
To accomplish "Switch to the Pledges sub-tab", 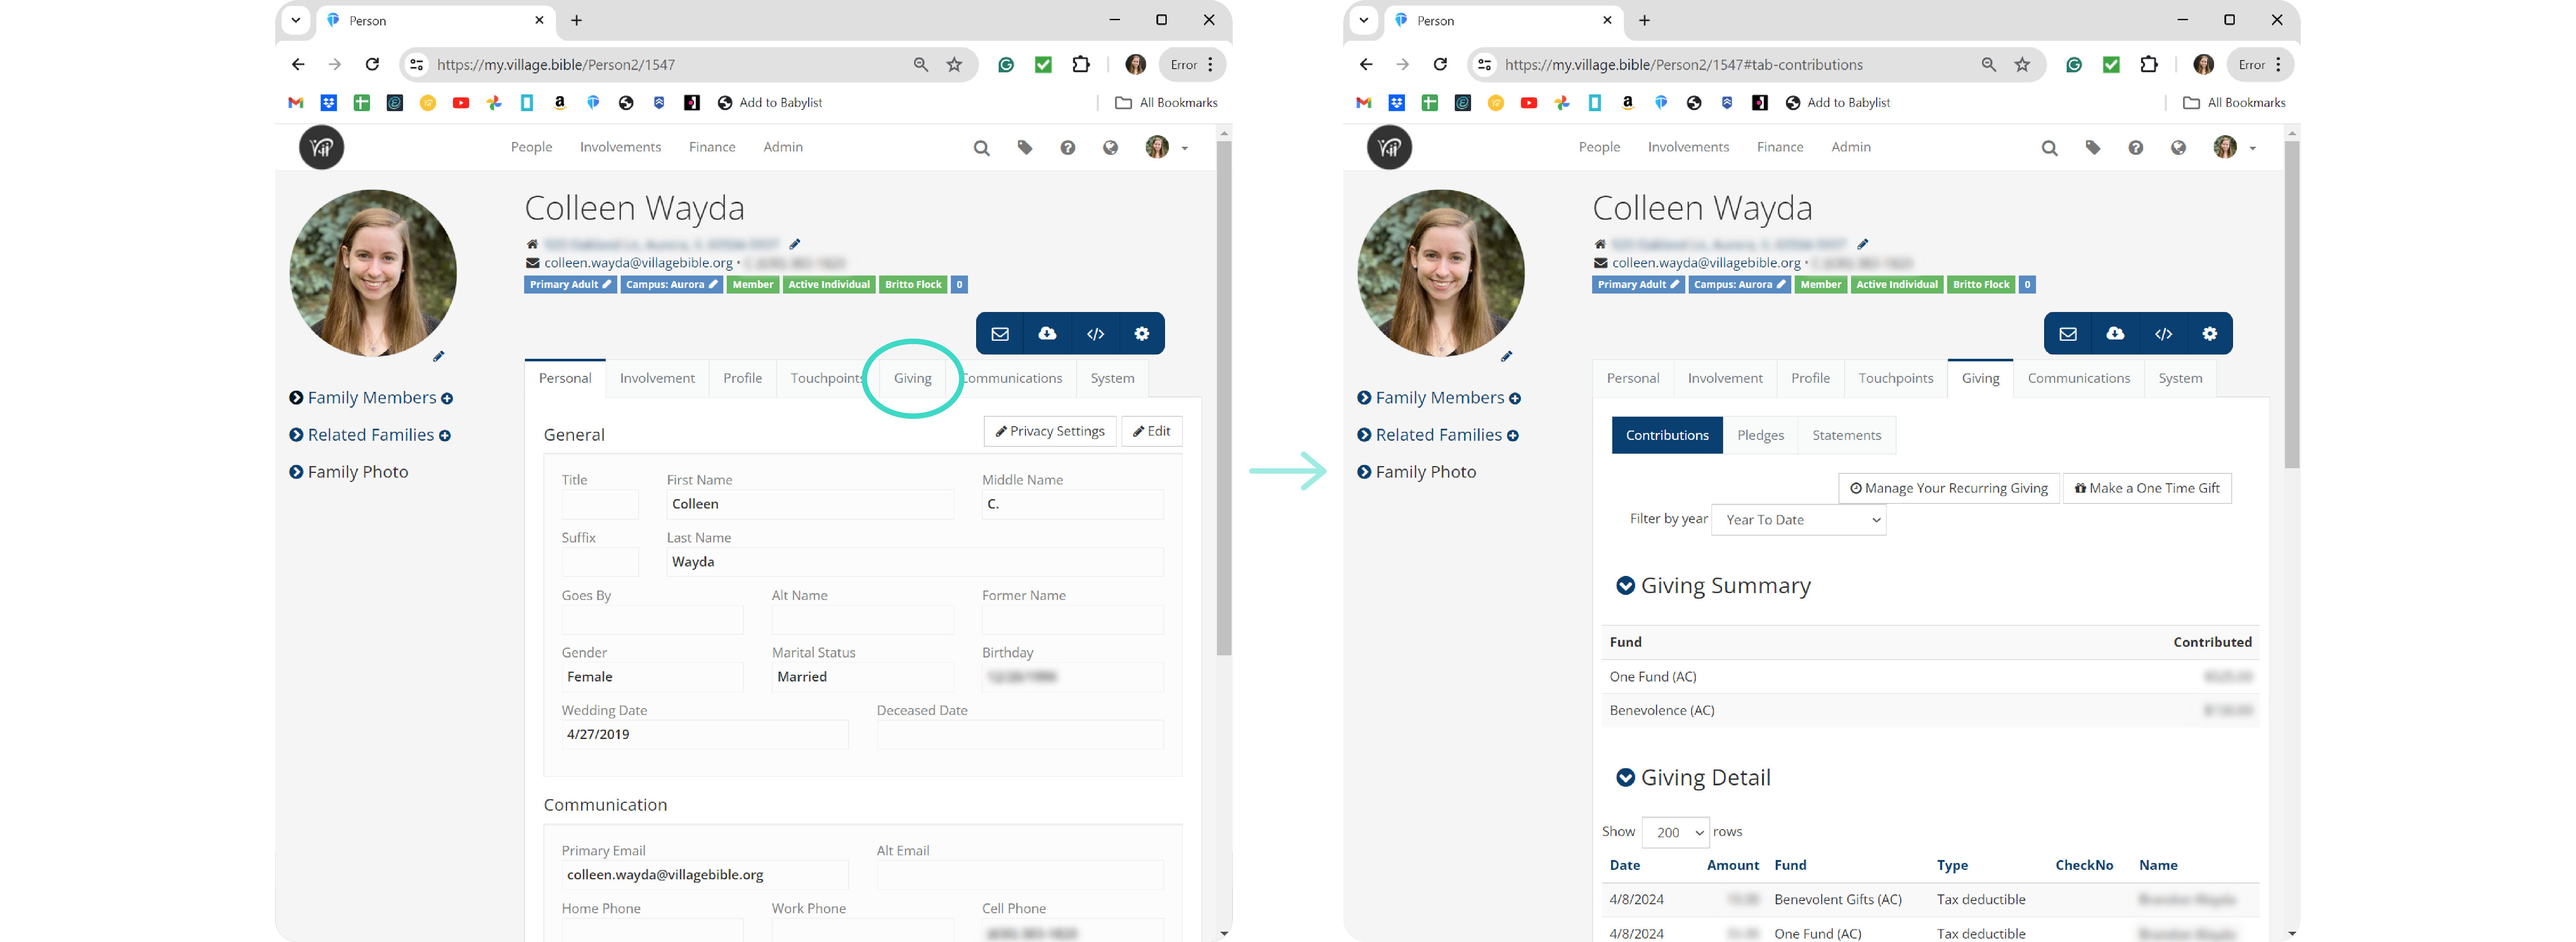I will pyautogui.click(x=1760, y=436).
